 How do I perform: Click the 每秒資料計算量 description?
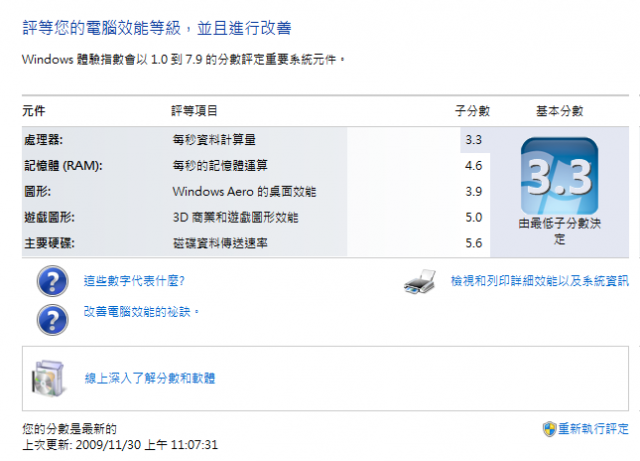click(x=214, y=140)
